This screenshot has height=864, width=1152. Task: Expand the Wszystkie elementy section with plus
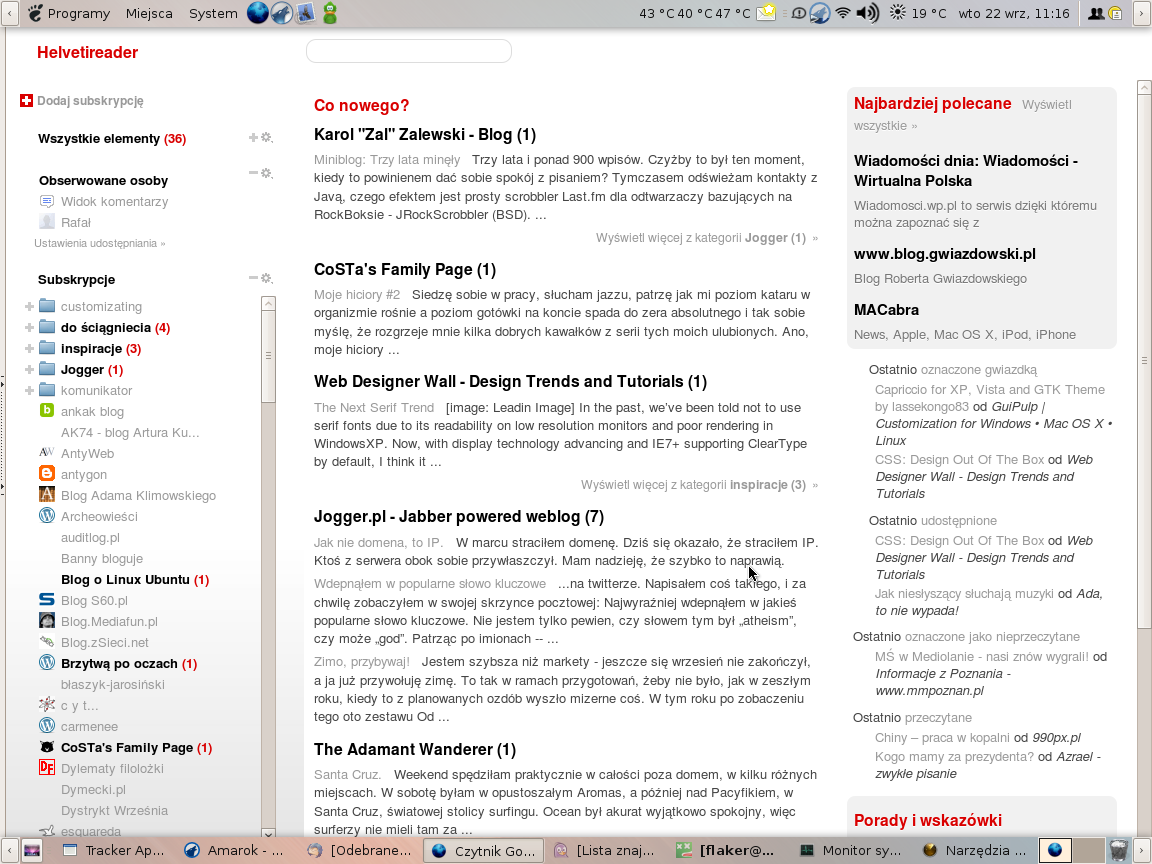253,138
